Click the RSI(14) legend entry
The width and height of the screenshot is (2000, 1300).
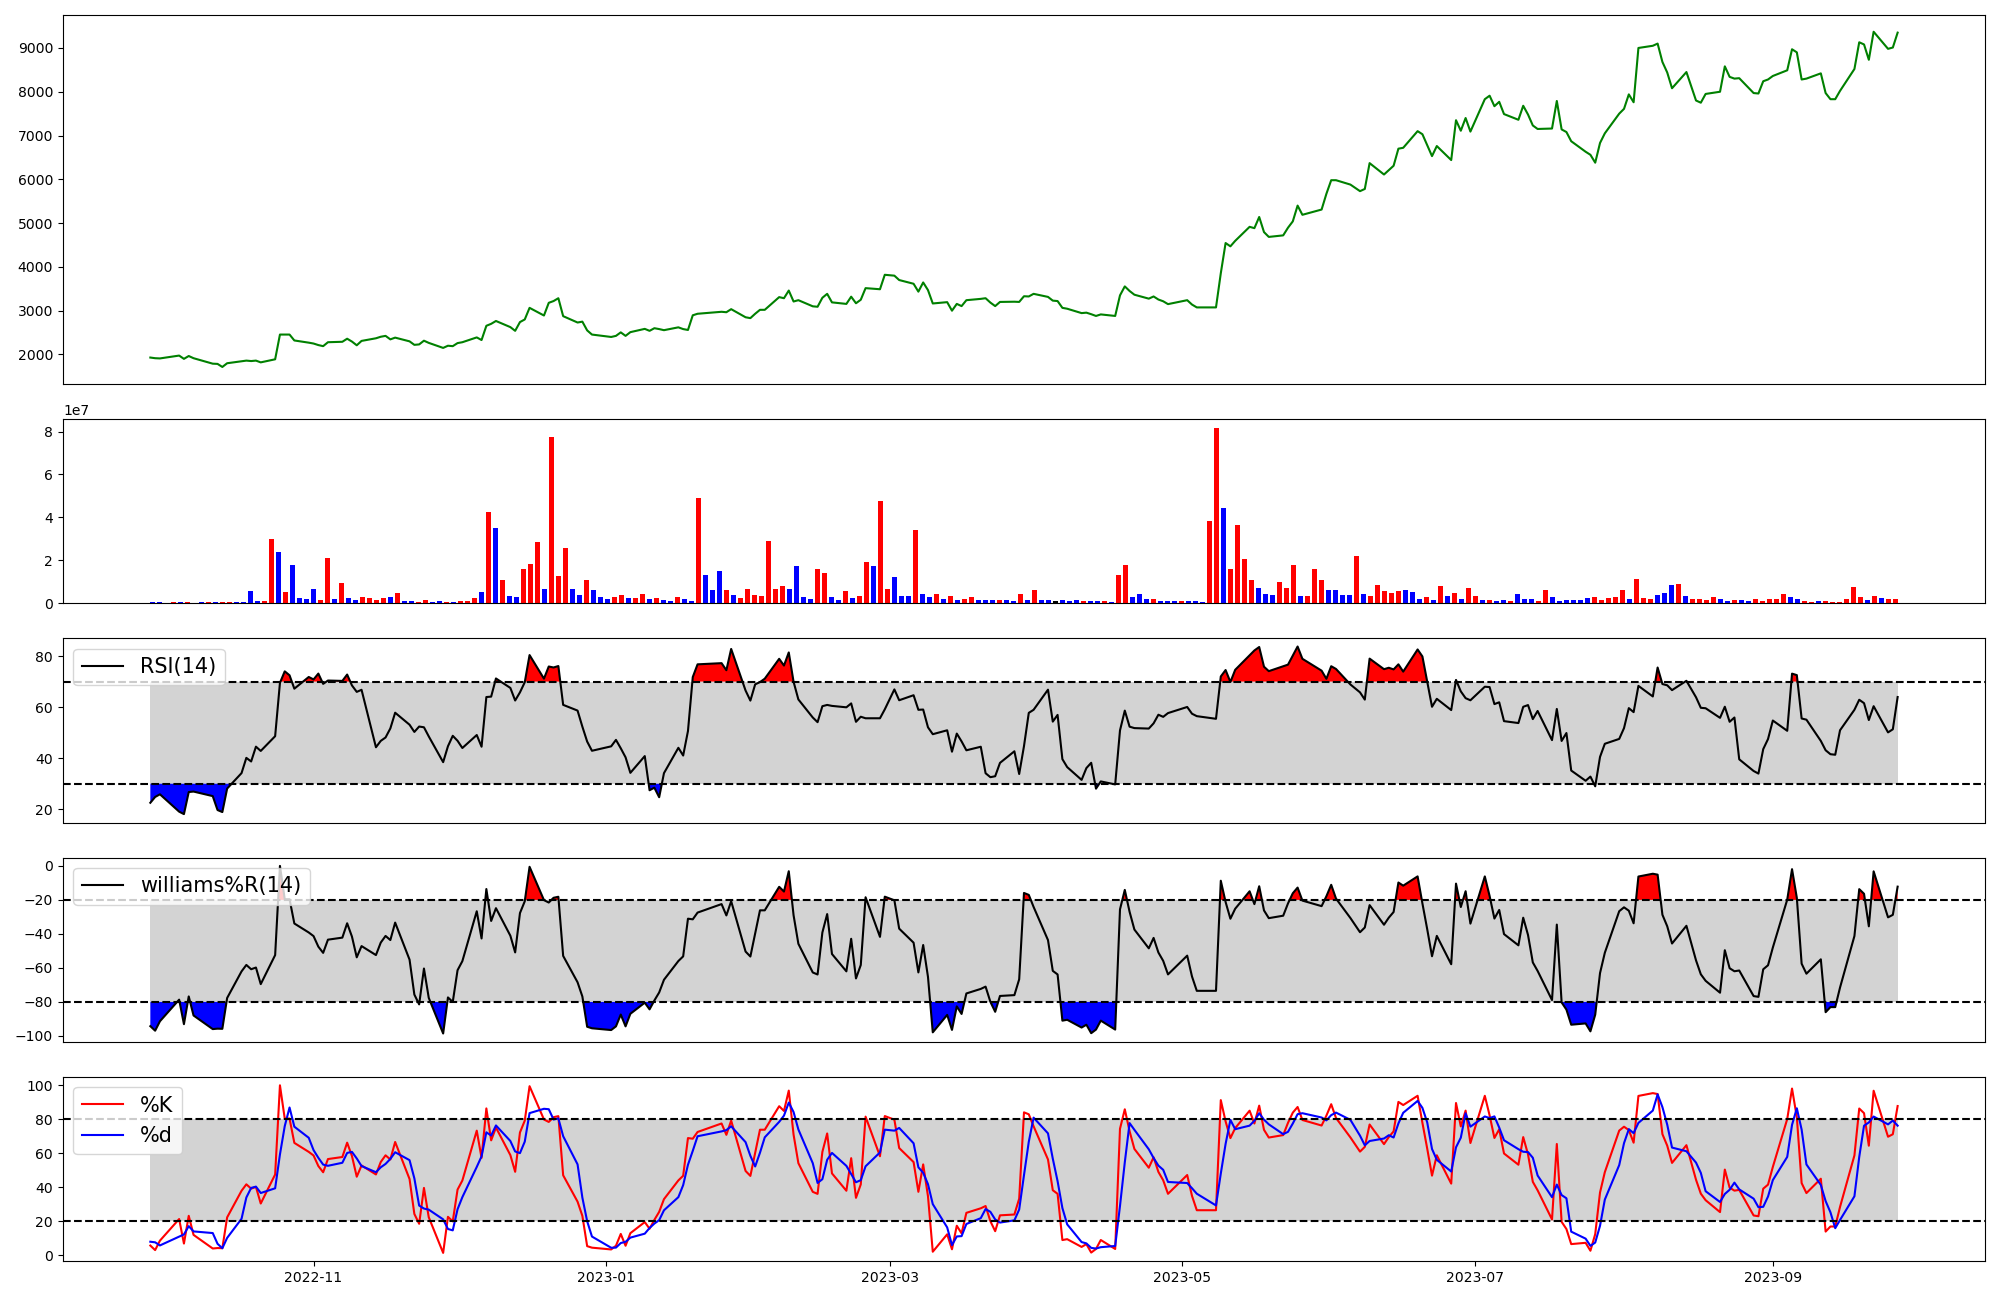(177, 666)
